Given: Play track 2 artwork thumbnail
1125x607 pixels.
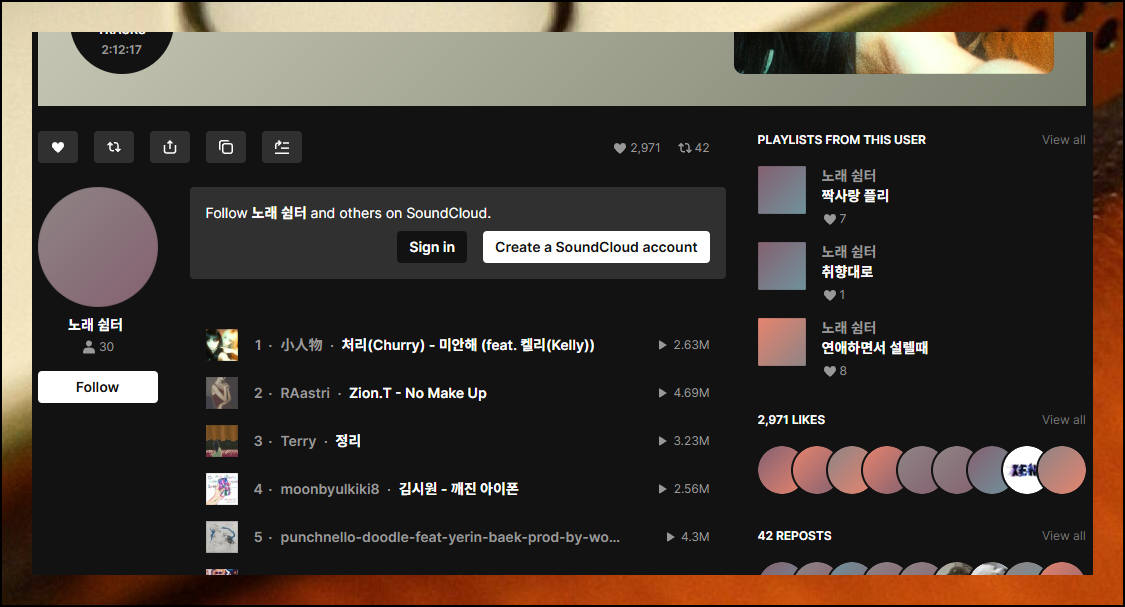Looking at the screenshot, I should point(222,393).
